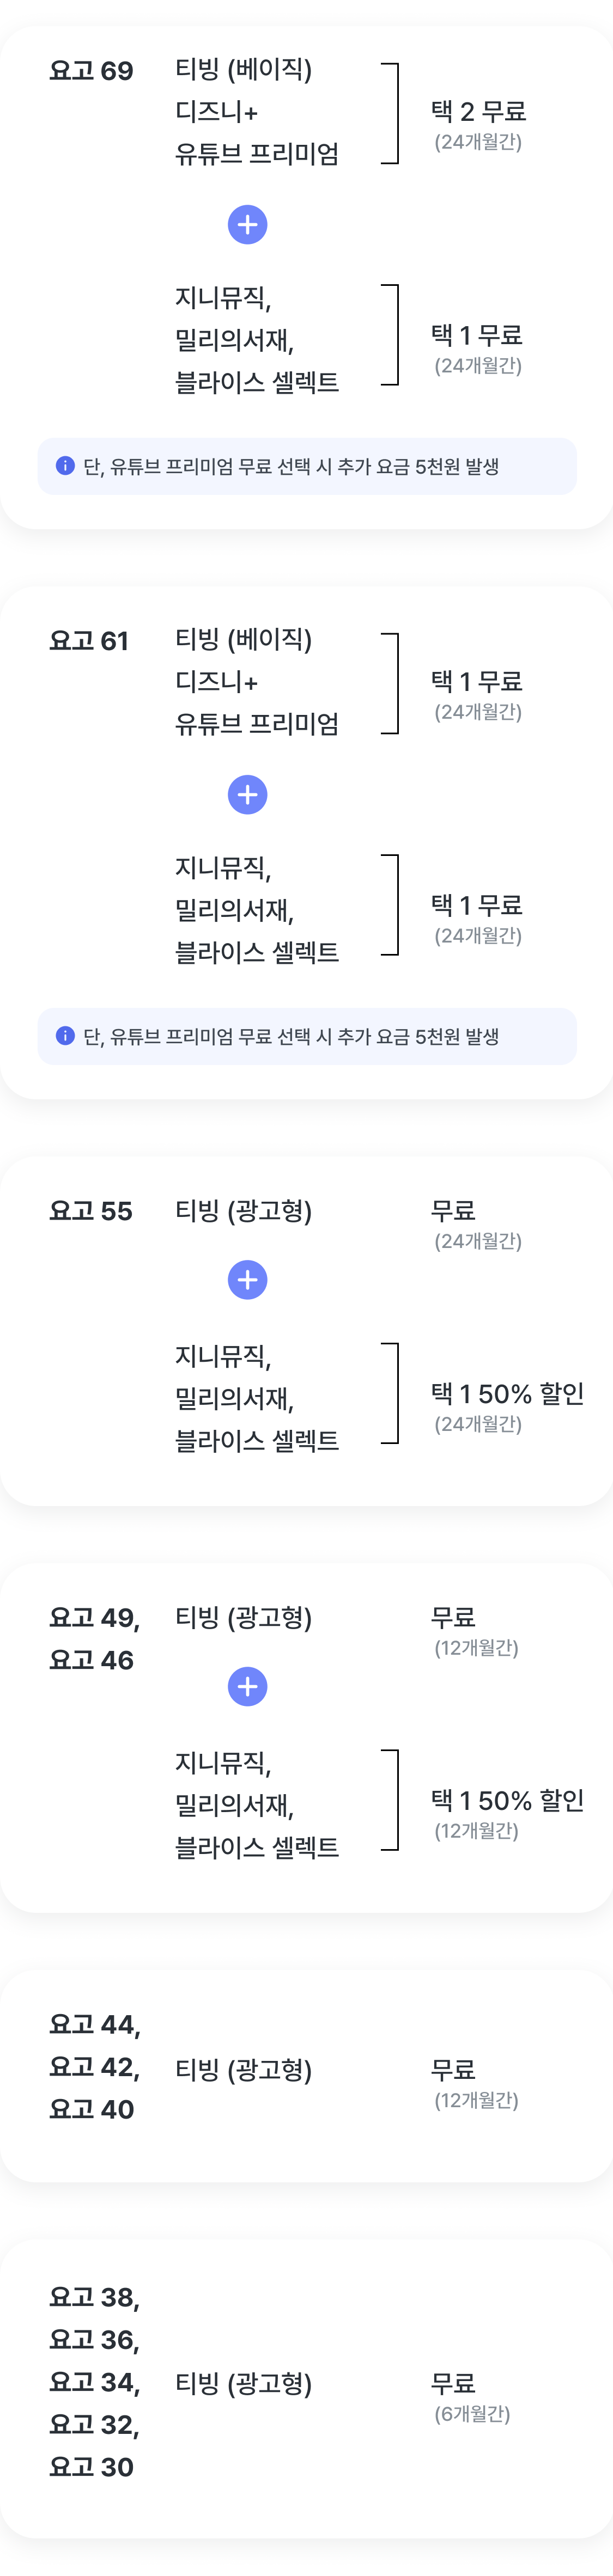Select the 요고 30 plan label

click(x=91, y=2467)
